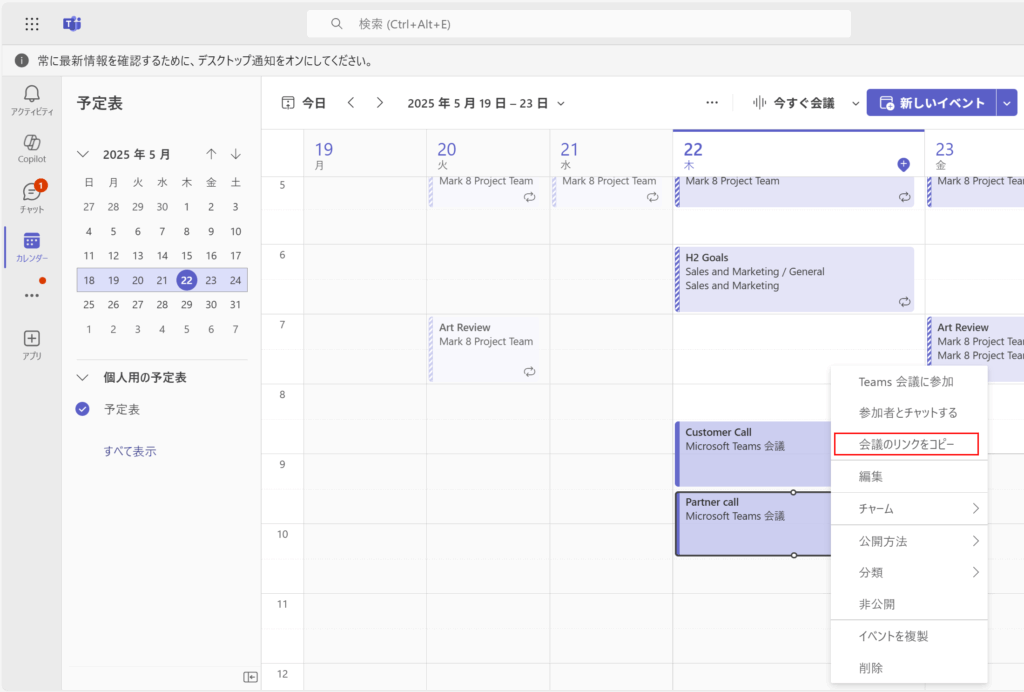Screen dimensions: 1024x692
Task: Select the カレンダー sidebar icon
Action: [x=31, y=247]
